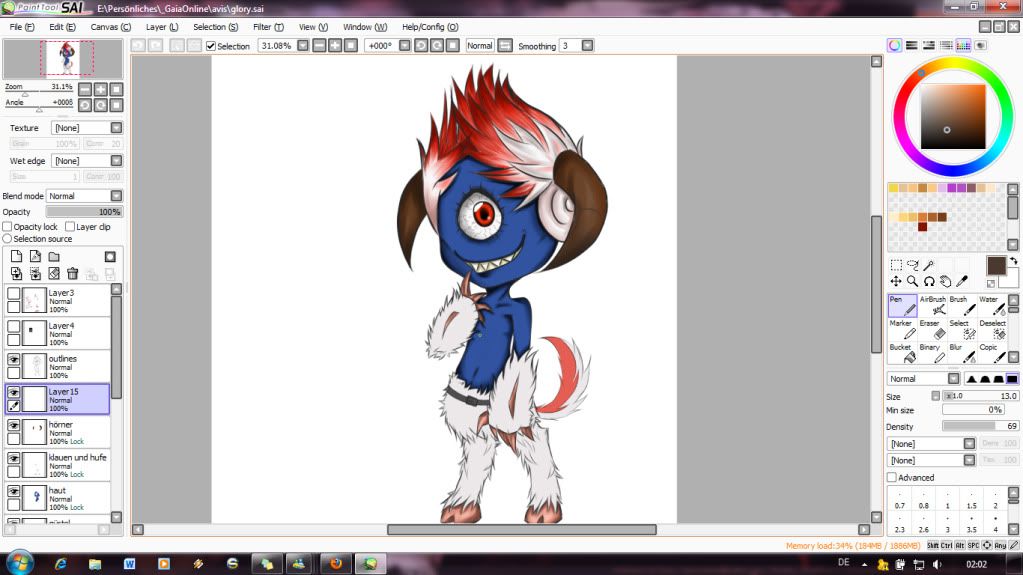Viewport: 1023px width, 575px height.
Task: Show the color wheel panel
Action: point(894,45)
